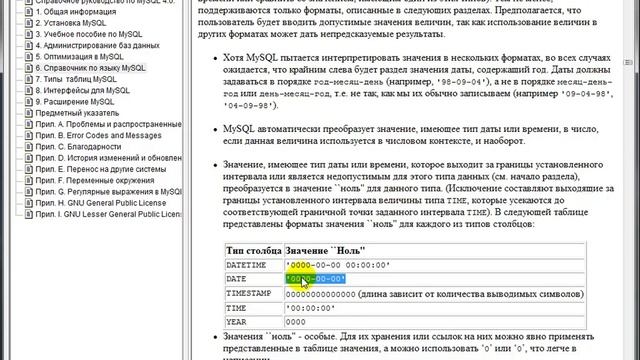Viewport: 640px width, 360px height.
Task: Open page icon beside 'Прил. B. Error Codes'
Action: pos(29,135)
